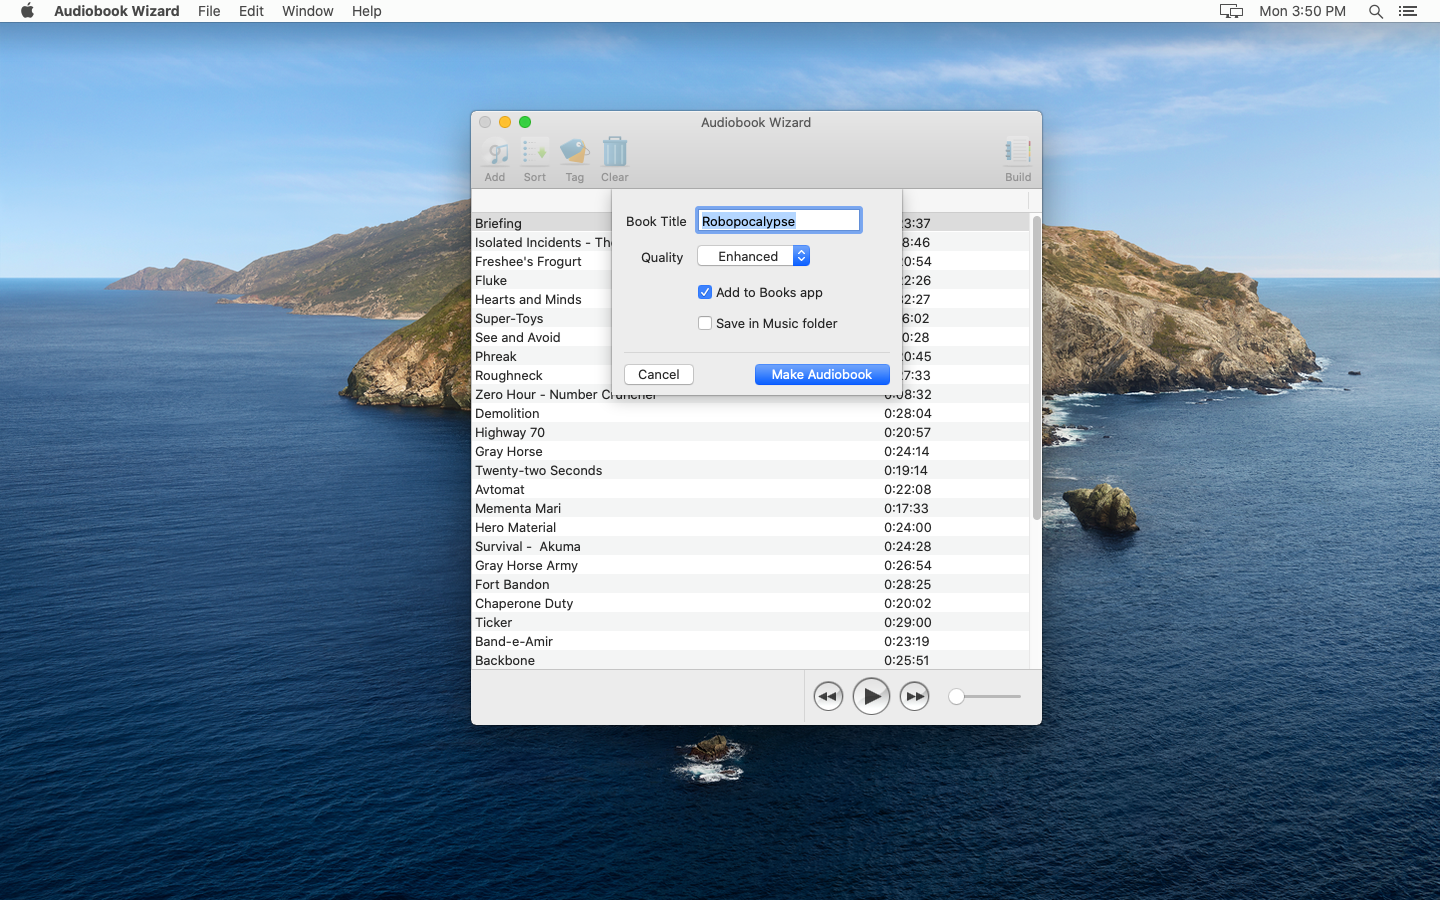Click the track list vertical scrollbar

point(1036,367)
